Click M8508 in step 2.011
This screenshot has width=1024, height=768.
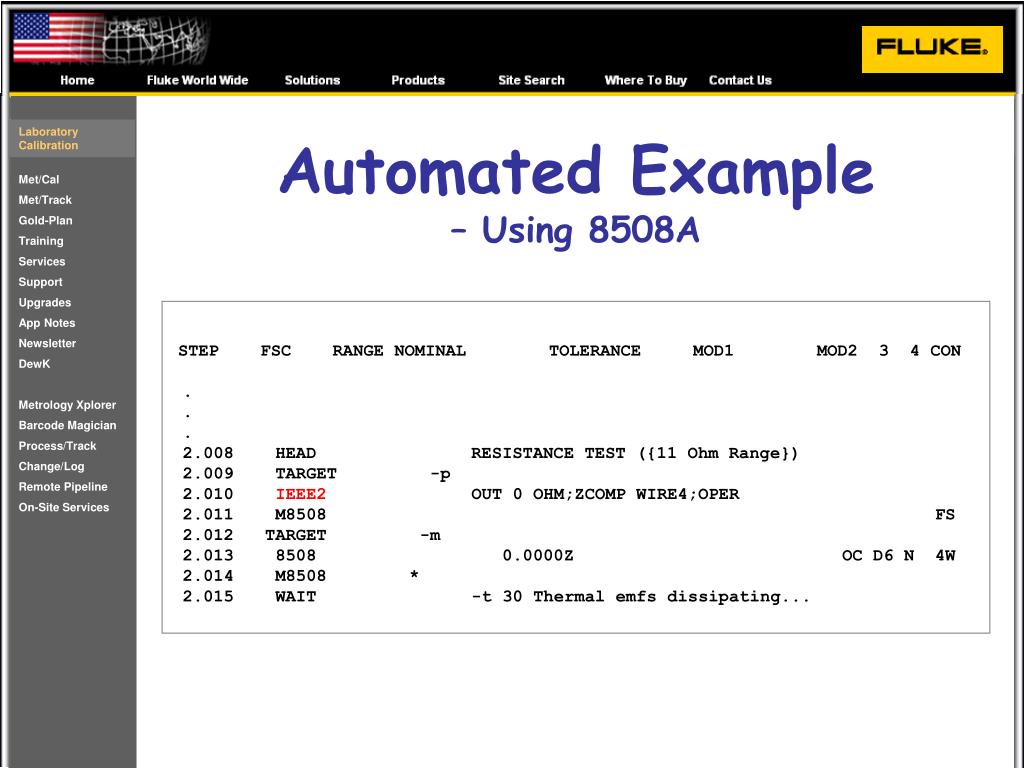pos(300,515)
